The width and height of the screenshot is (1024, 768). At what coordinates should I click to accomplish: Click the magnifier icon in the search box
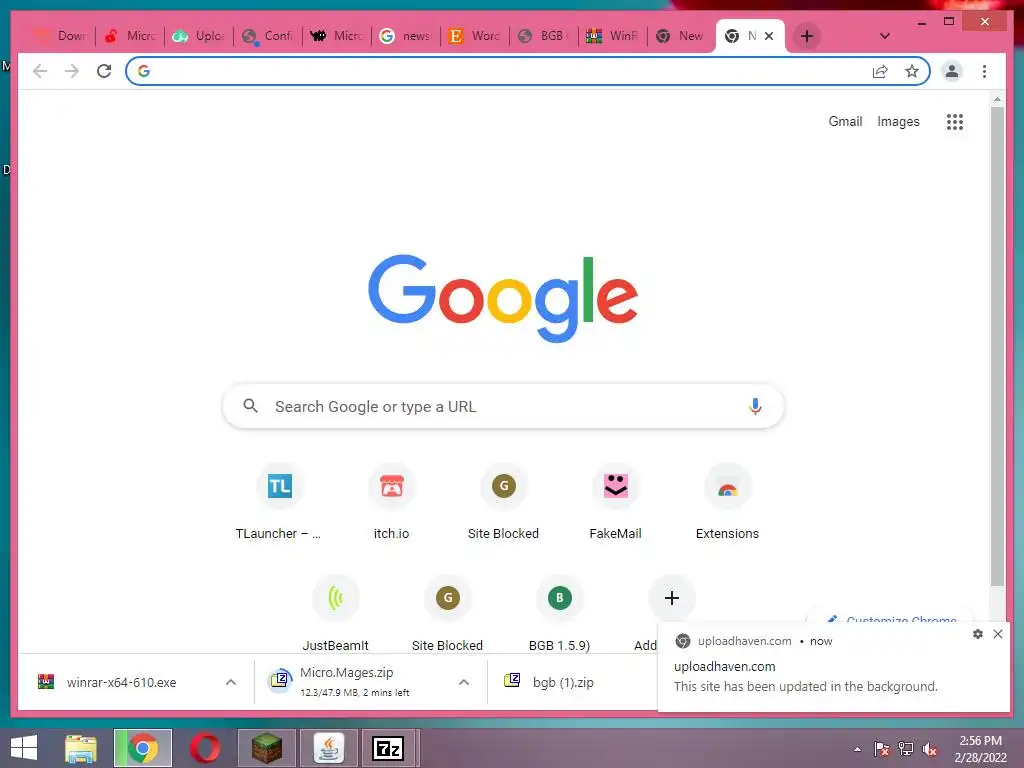[x=250, y=406]
